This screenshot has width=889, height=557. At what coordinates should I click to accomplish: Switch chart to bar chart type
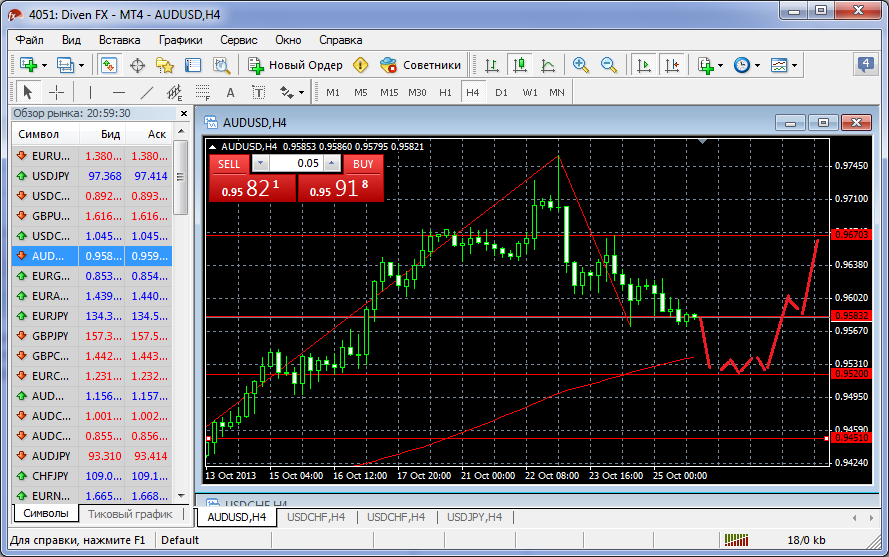(492, 65)
